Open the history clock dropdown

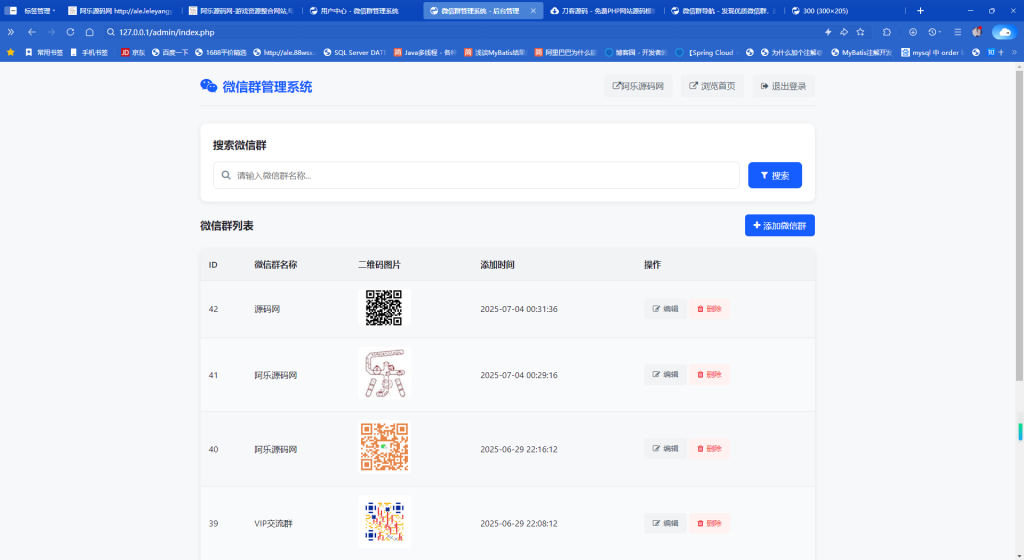click(x=935, y=32)
